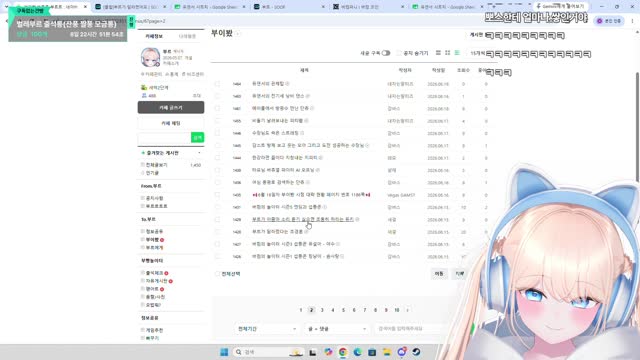Click the cafe grade icon 새싹2단계
Image resolution: width=640 pixels, height=360 pixels.
click(x=144, y=88)
